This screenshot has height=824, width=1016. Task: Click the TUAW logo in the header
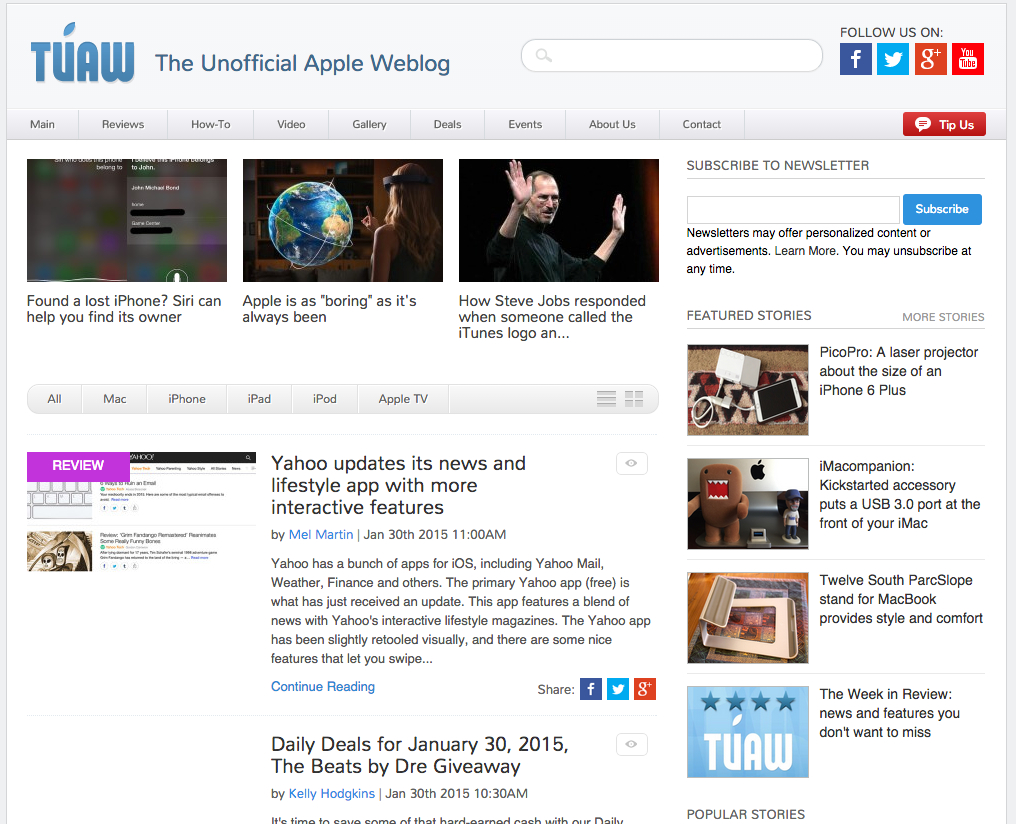point(82,53)
